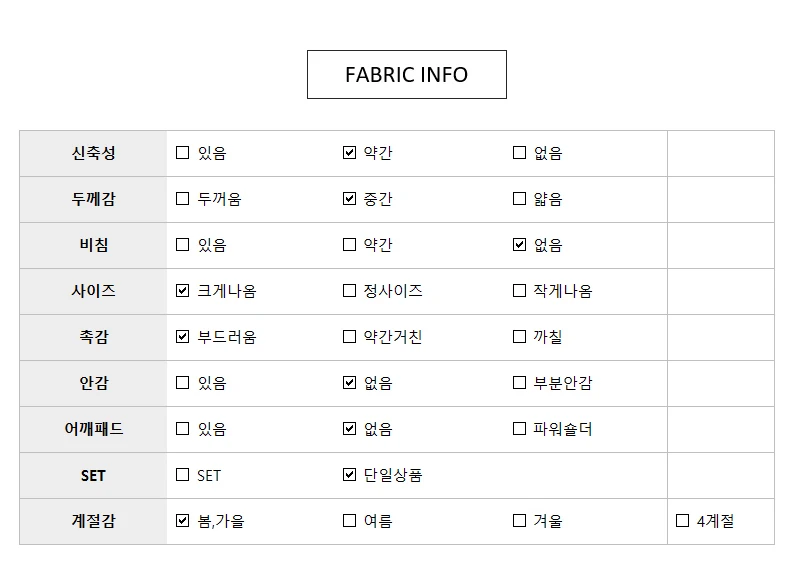Check the 신축성 있음 checkbox

coord(182,153)
